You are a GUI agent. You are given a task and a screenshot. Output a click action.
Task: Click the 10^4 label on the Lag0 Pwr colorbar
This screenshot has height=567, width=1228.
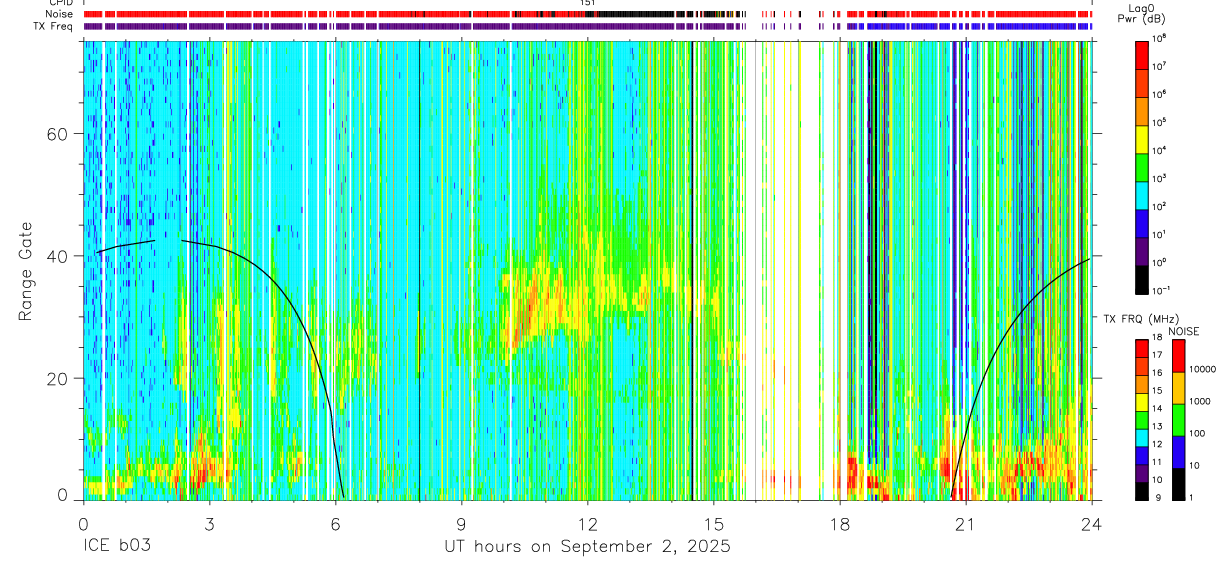pyautogui.click(x=1161, y=151)
